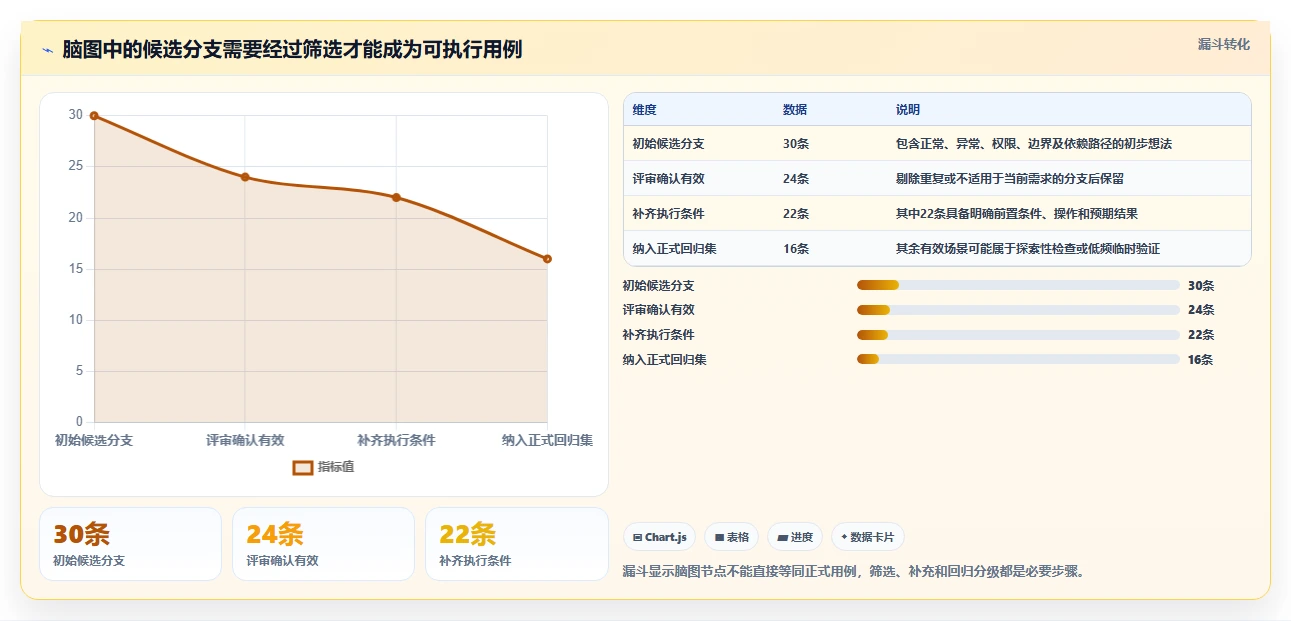
Task: Click the 补齐执行条件 progress bar
Action: coord(1018,335)
